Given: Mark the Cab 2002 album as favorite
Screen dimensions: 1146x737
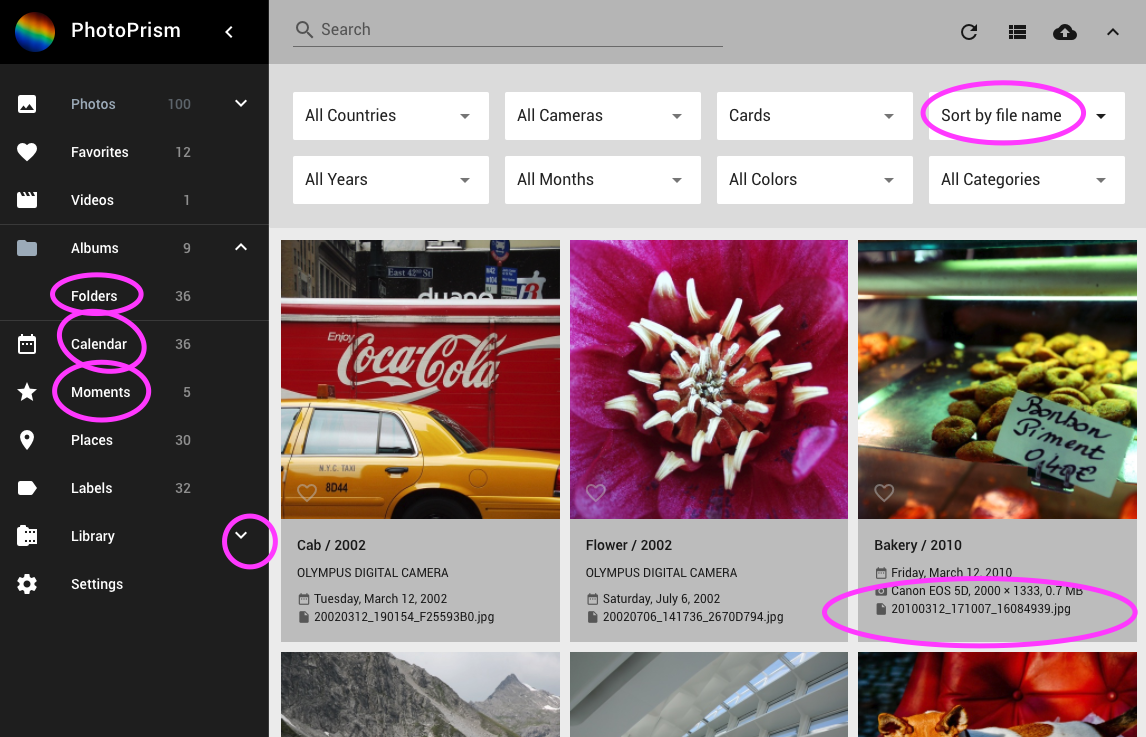Looking at the screenshot, I should 307,493.
